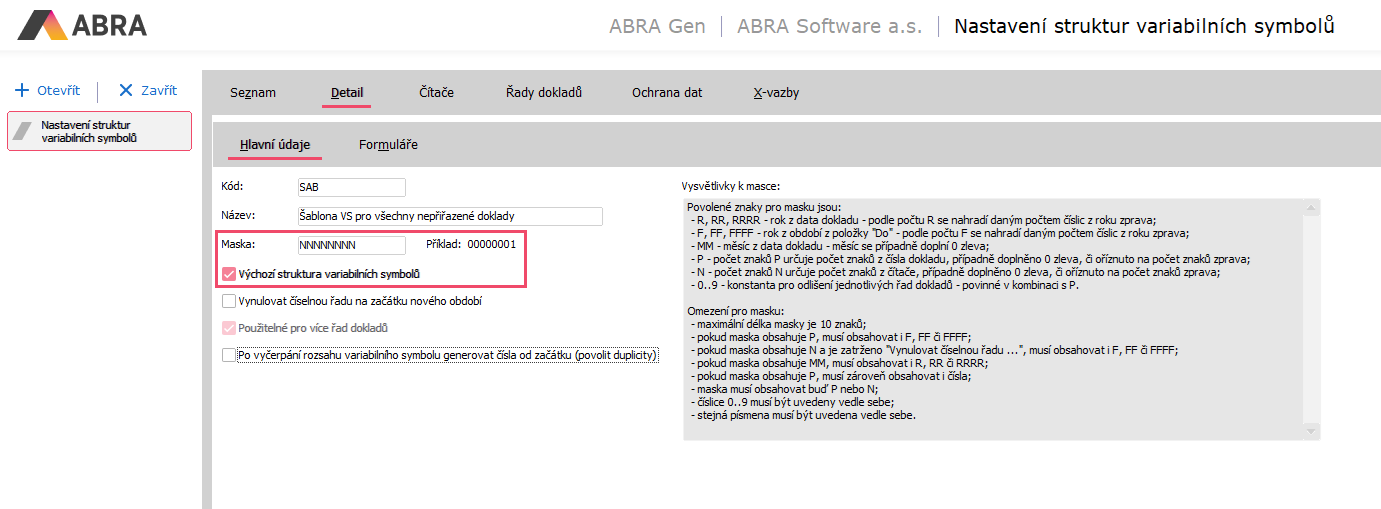The image size is (1381, 509).
Task: Click the Název text field
Action: click(x=449, y=216)
